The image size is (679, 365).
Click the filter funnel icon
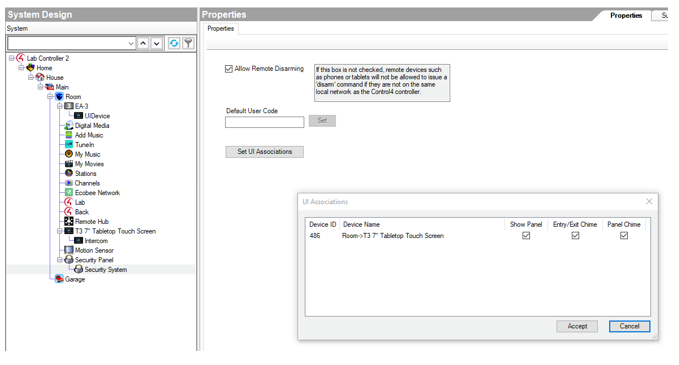[188, 43]
